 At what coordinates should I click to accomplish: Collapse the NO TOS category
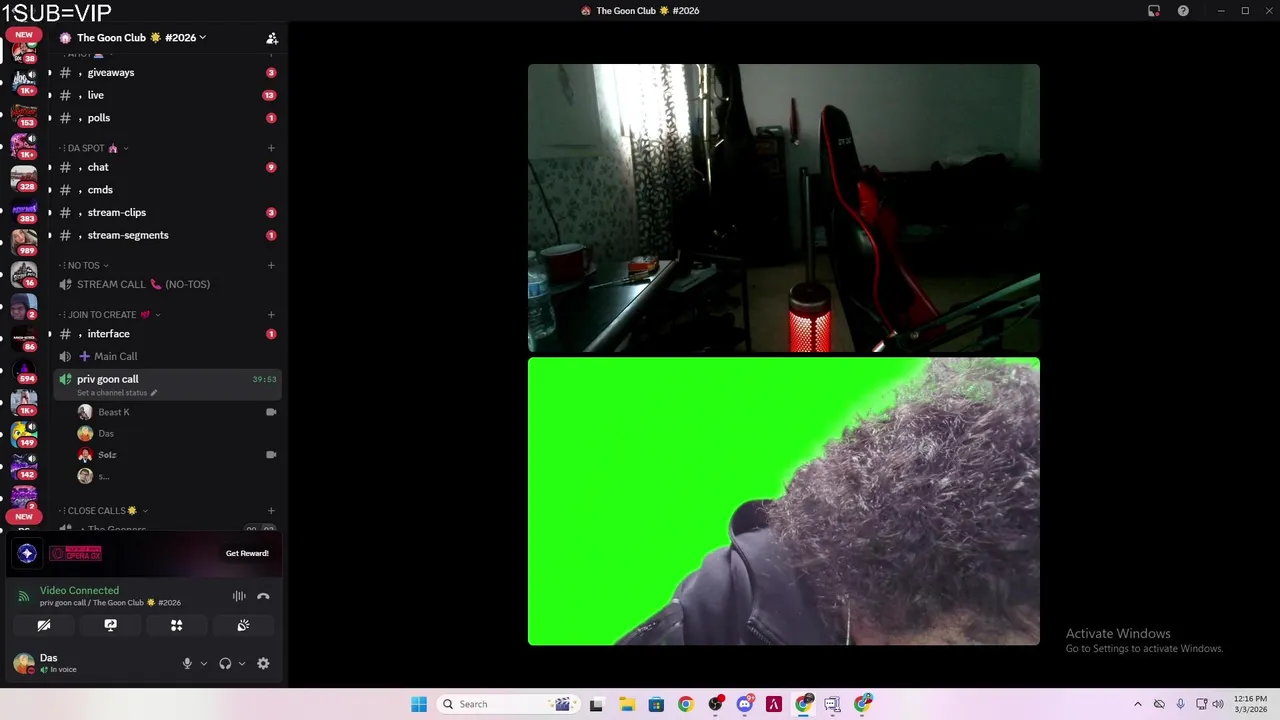pyautogui.click(x=86, y=265)
